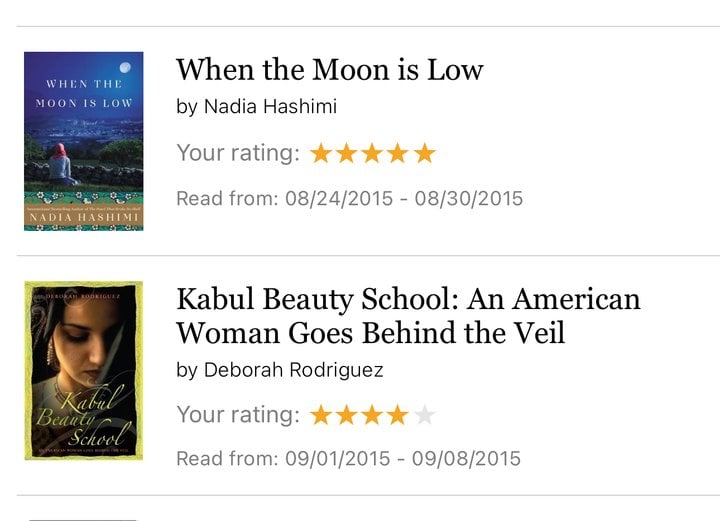Click read dates 09/01/2015 - 09/08/2015
The height and width of the screenshot is (521, 720).
[x=403, y=459]
